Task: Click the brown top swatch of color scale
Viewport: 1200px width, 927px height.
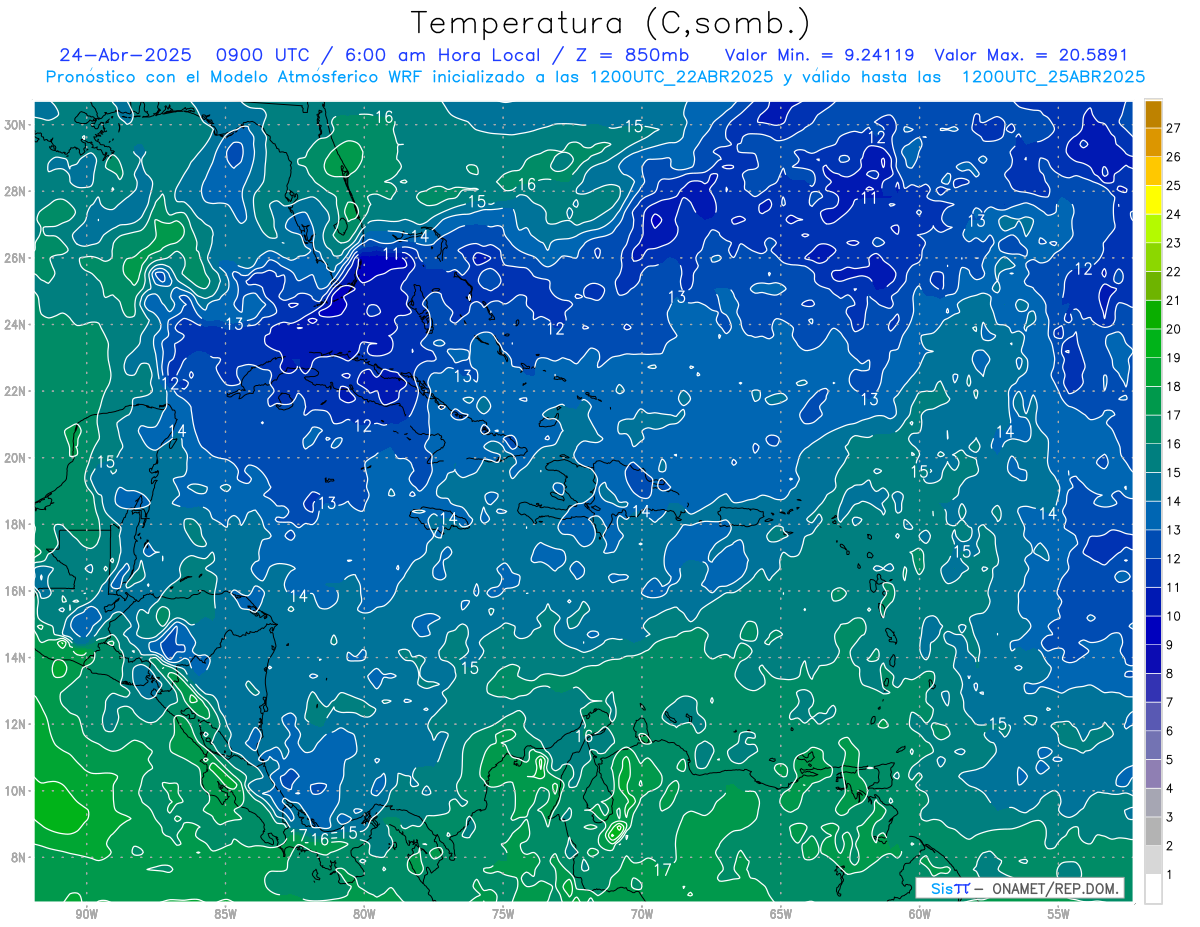Action: point(1153,113)
